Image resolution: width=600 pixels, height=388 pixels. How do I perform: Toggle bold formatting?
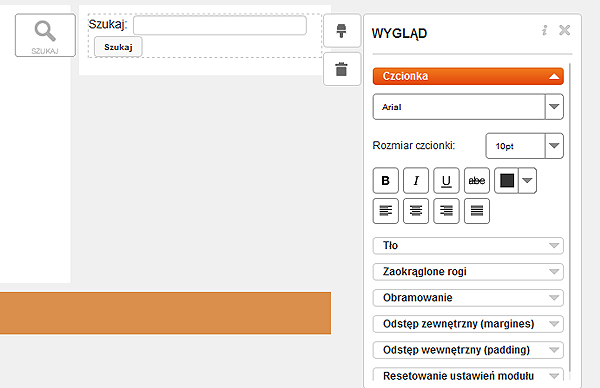click(386, 181)
